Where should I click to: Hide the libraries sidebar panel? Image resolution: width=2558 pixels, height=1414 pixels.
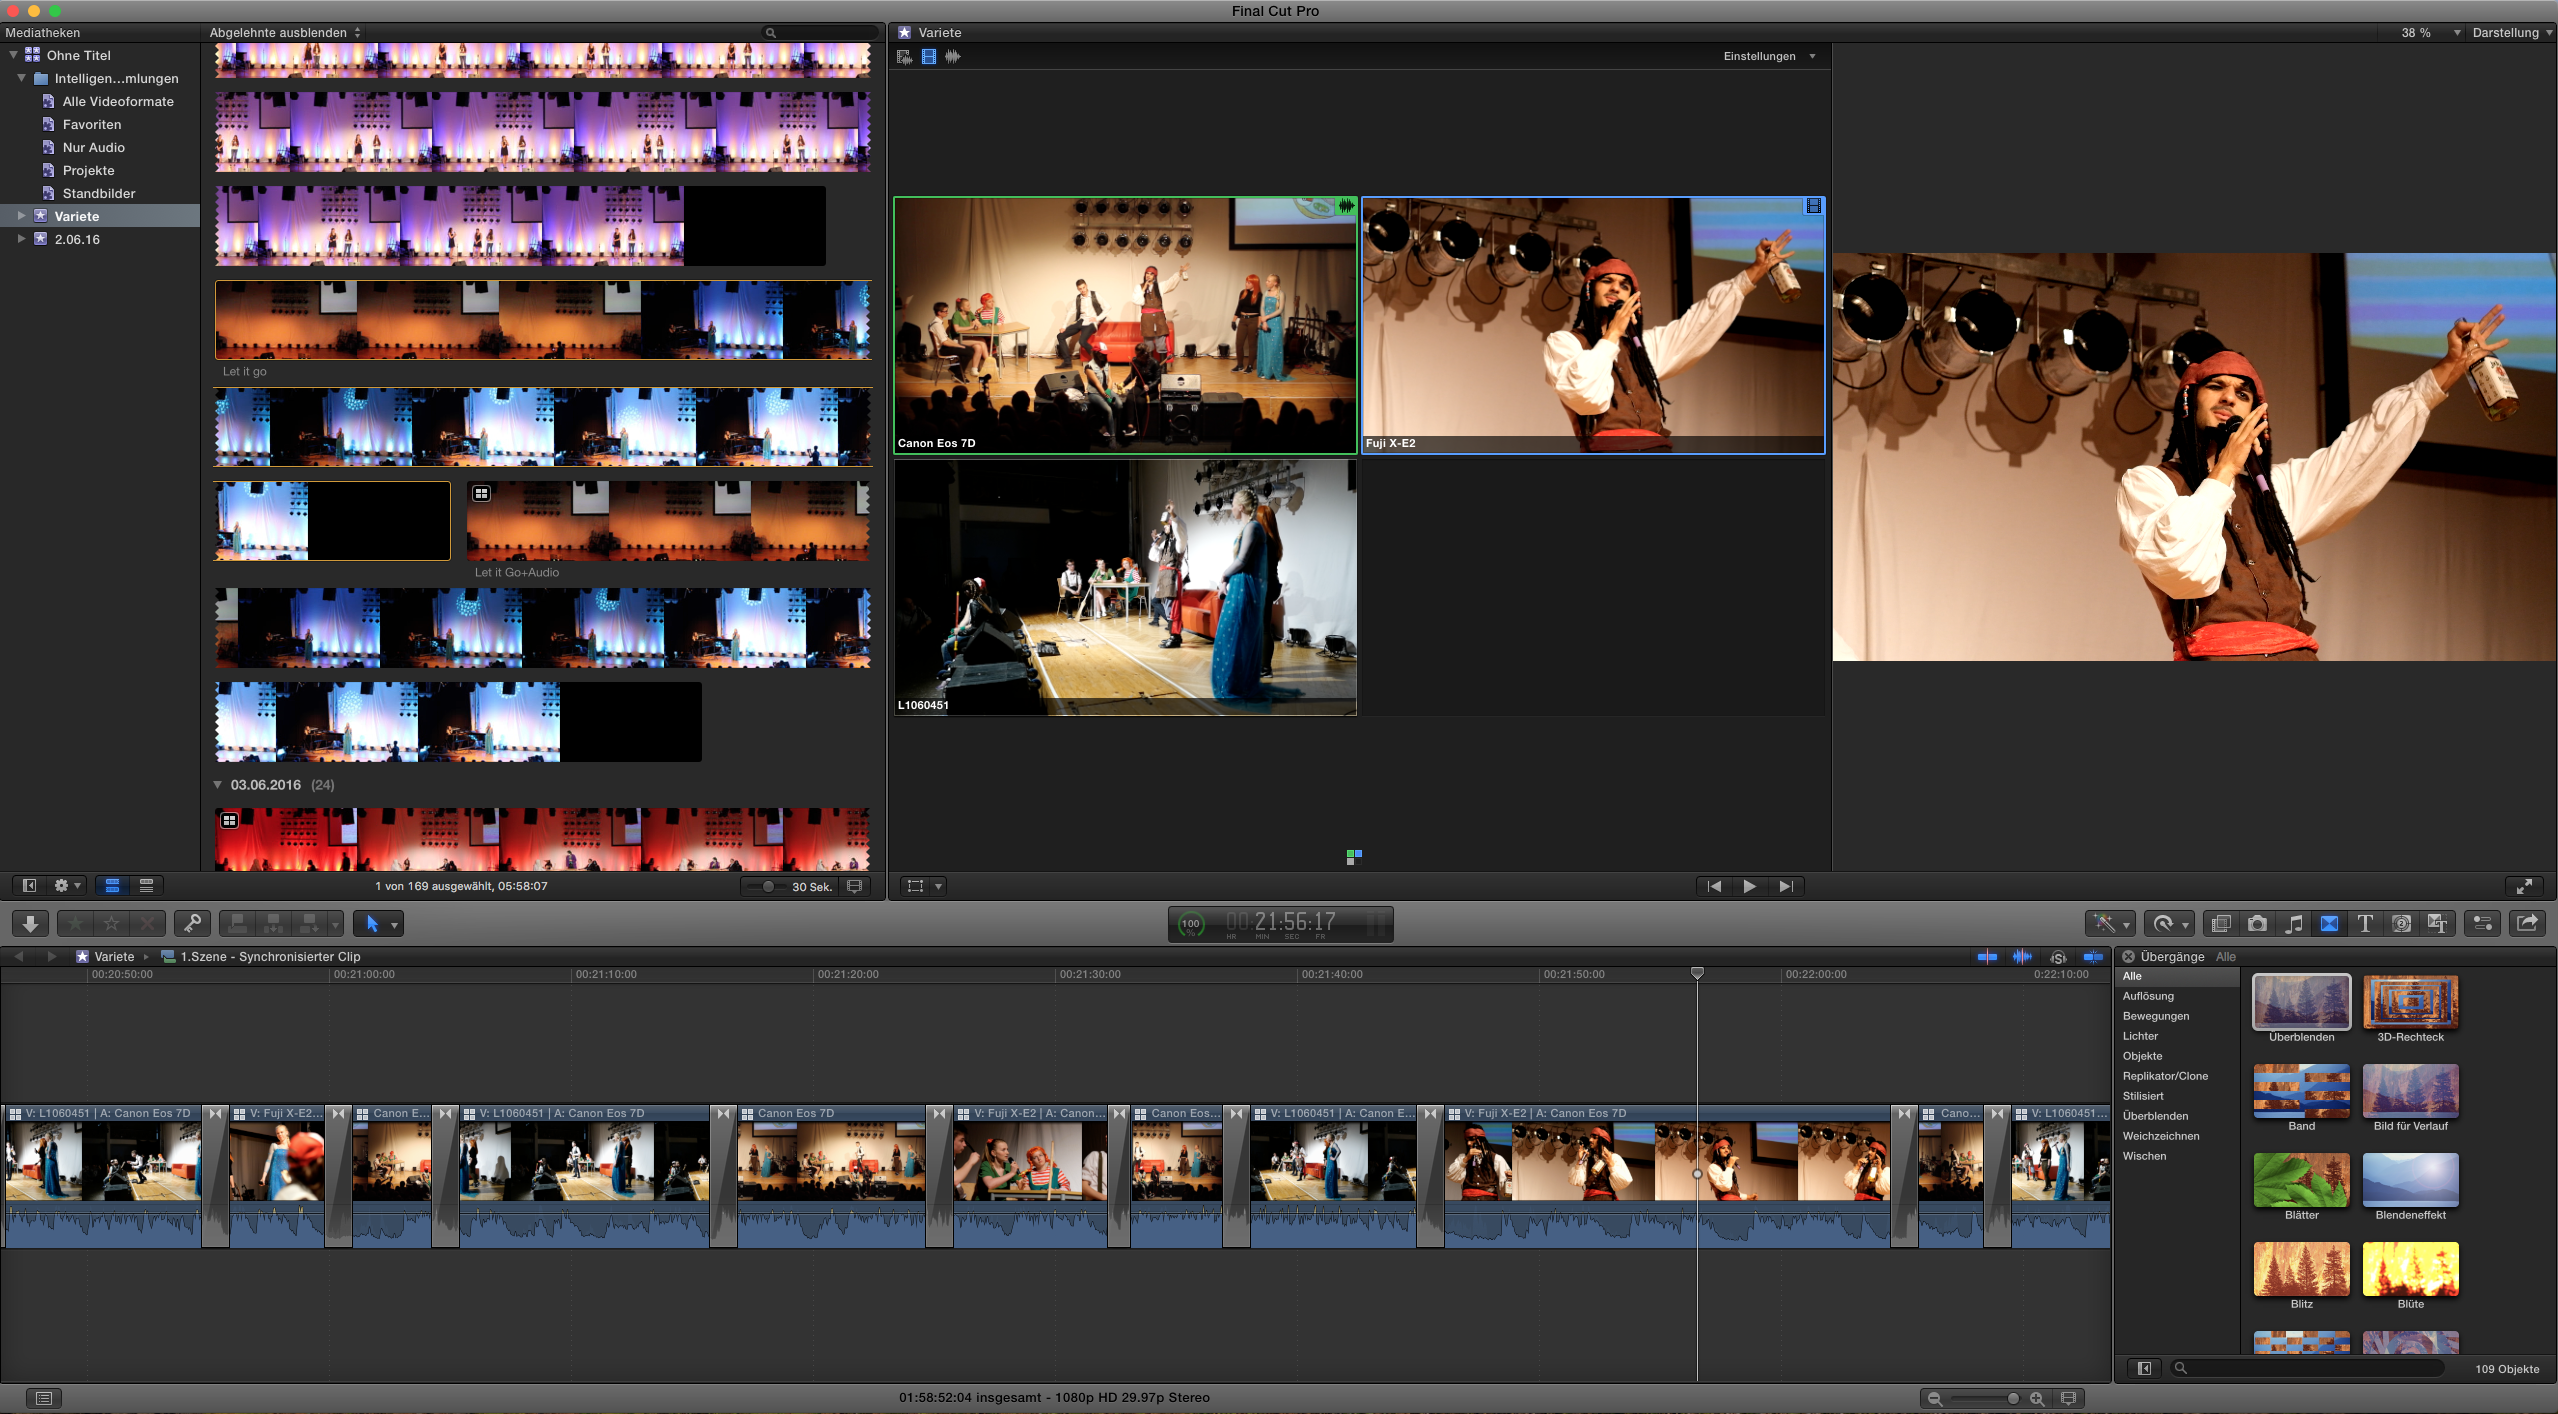[29, 886]
